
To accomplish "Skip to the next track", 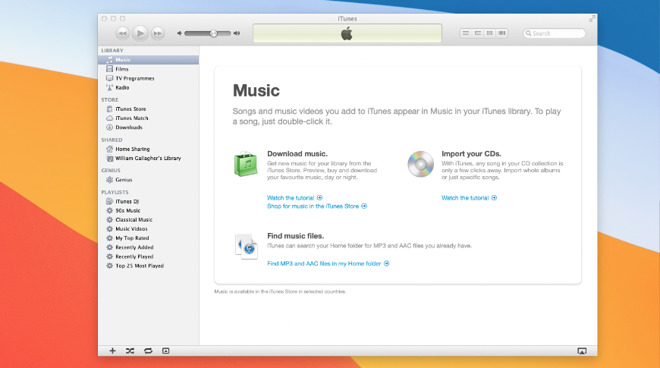I will pyautogui.click(x=157, y=33).
